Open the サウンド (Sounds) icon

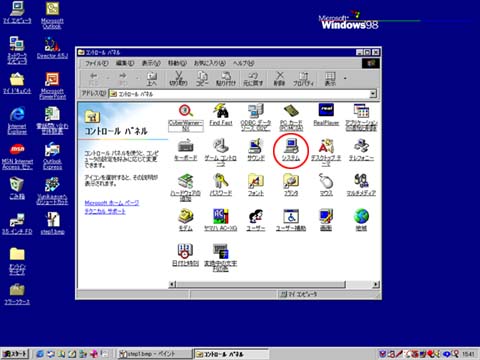pos(256,150)
